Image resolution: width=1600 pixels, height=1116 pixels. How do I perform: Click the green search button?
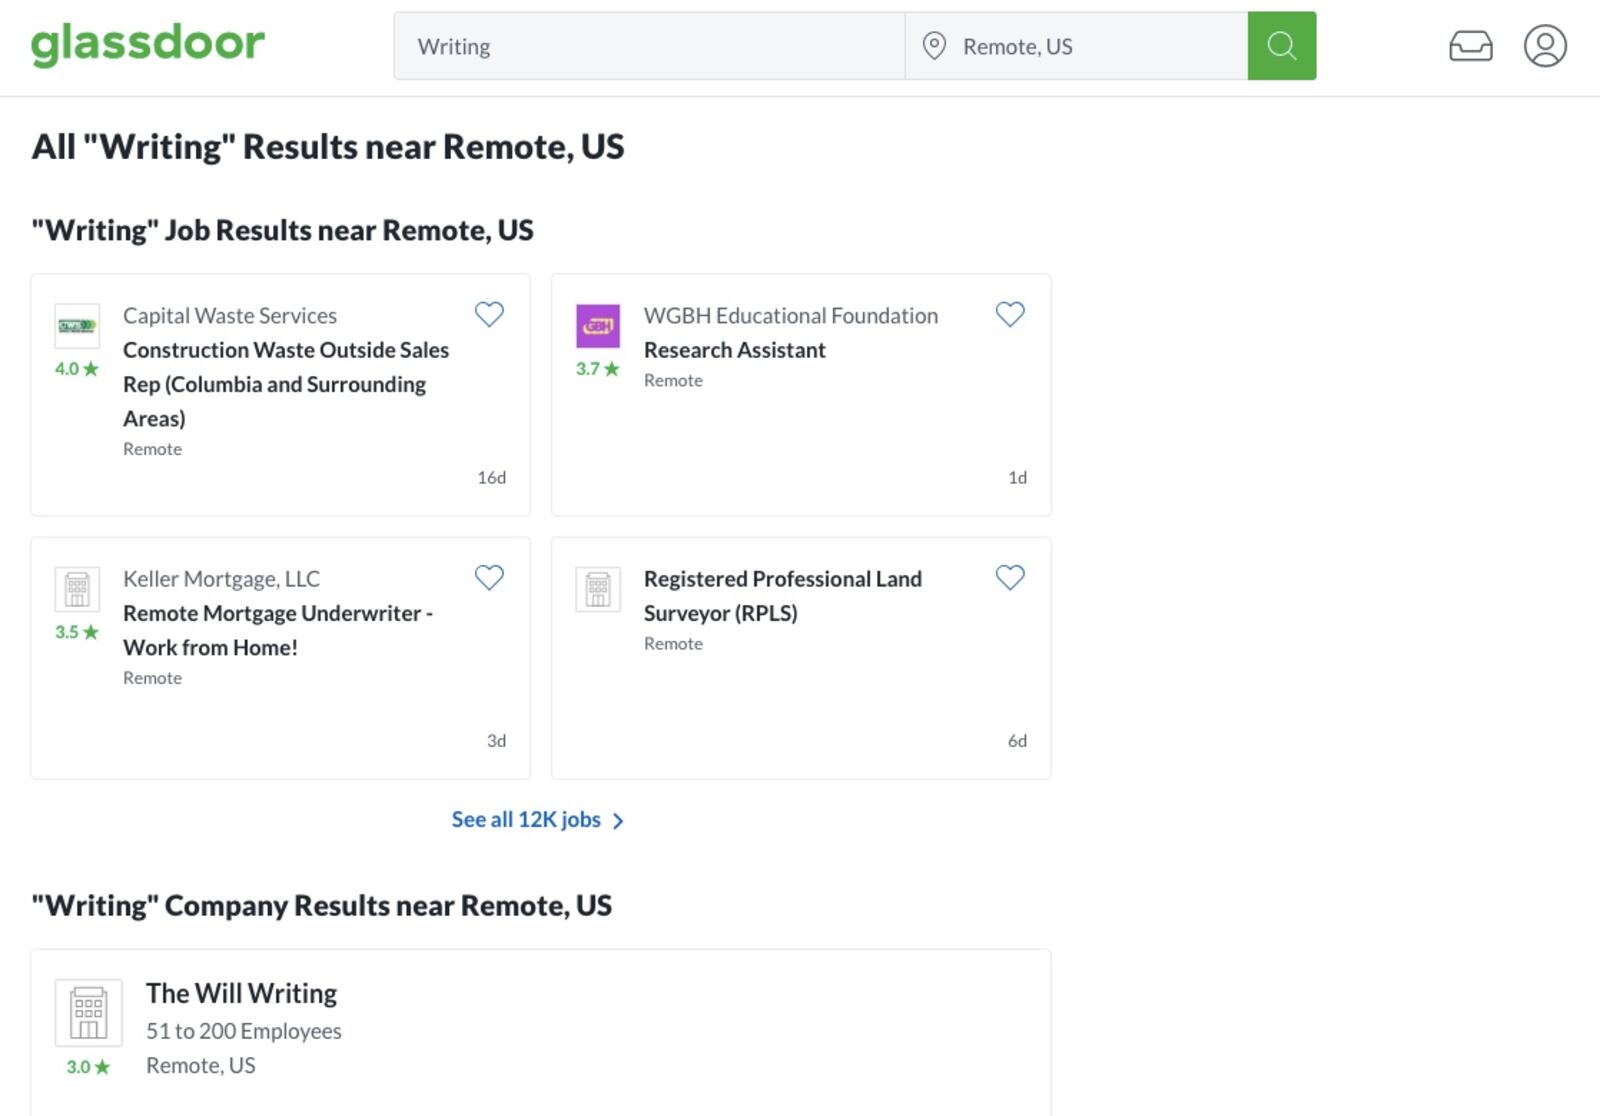1282,46
